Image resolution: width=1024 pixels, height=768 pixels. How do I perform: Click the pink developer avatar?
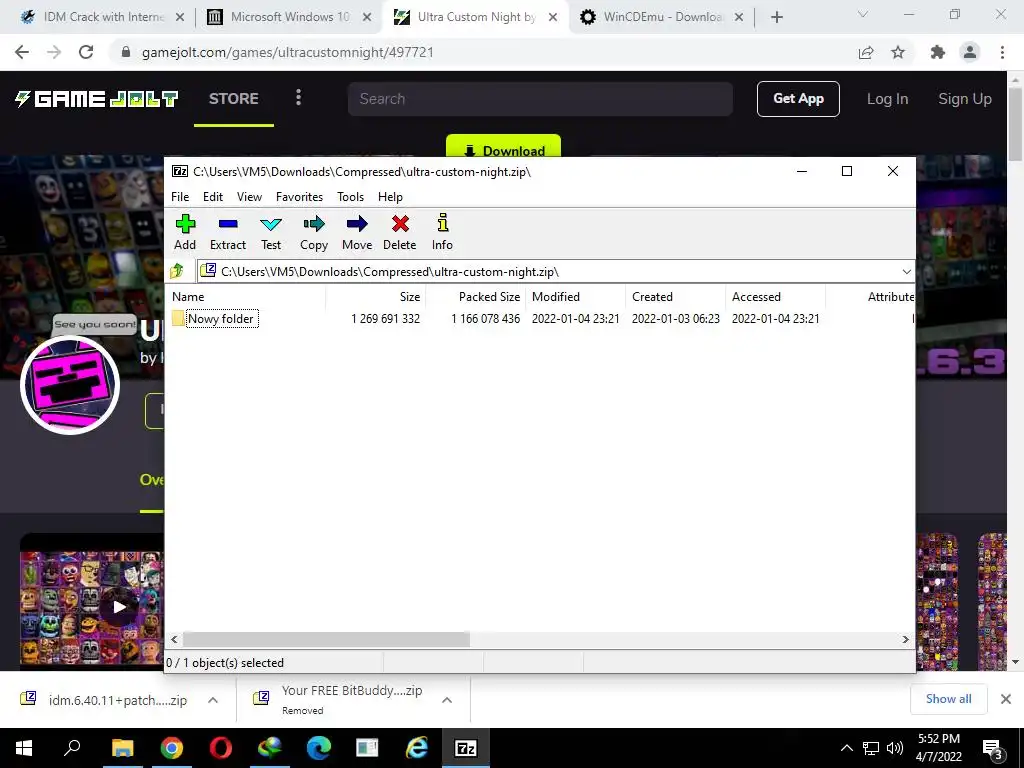69,385
